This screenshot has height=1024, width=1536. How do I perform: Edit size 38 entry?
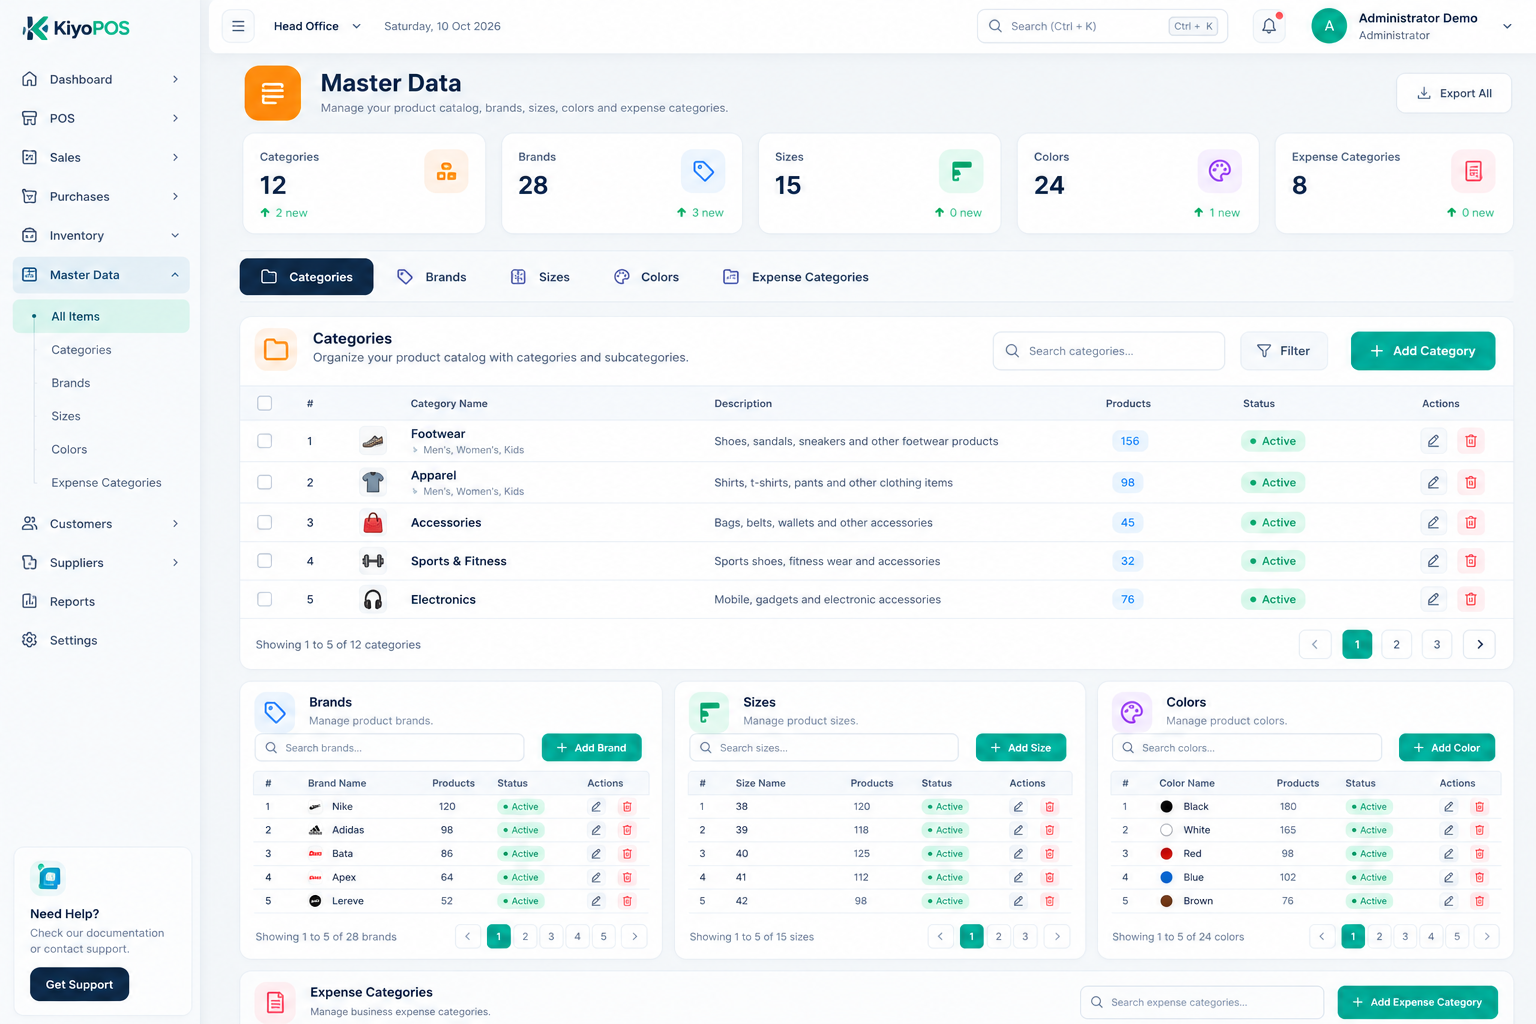(x=1018, y=807)
